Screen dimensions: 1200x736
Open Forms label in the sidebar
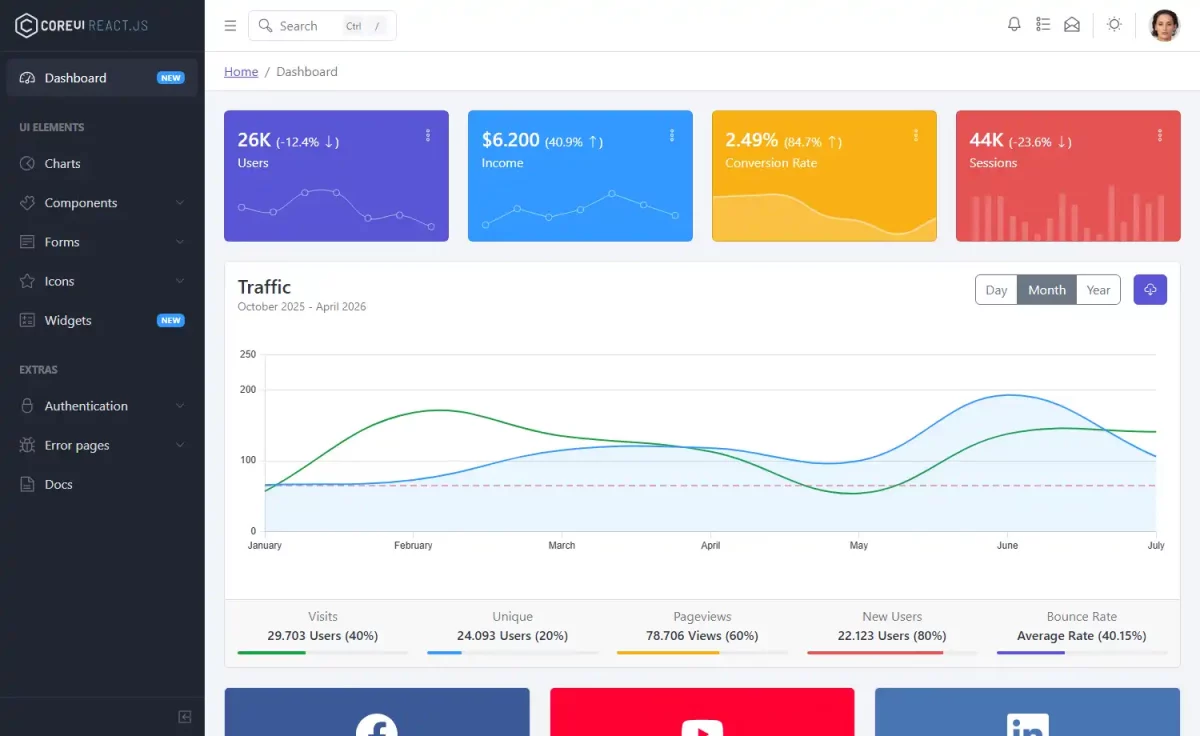(x=62, y=242)
